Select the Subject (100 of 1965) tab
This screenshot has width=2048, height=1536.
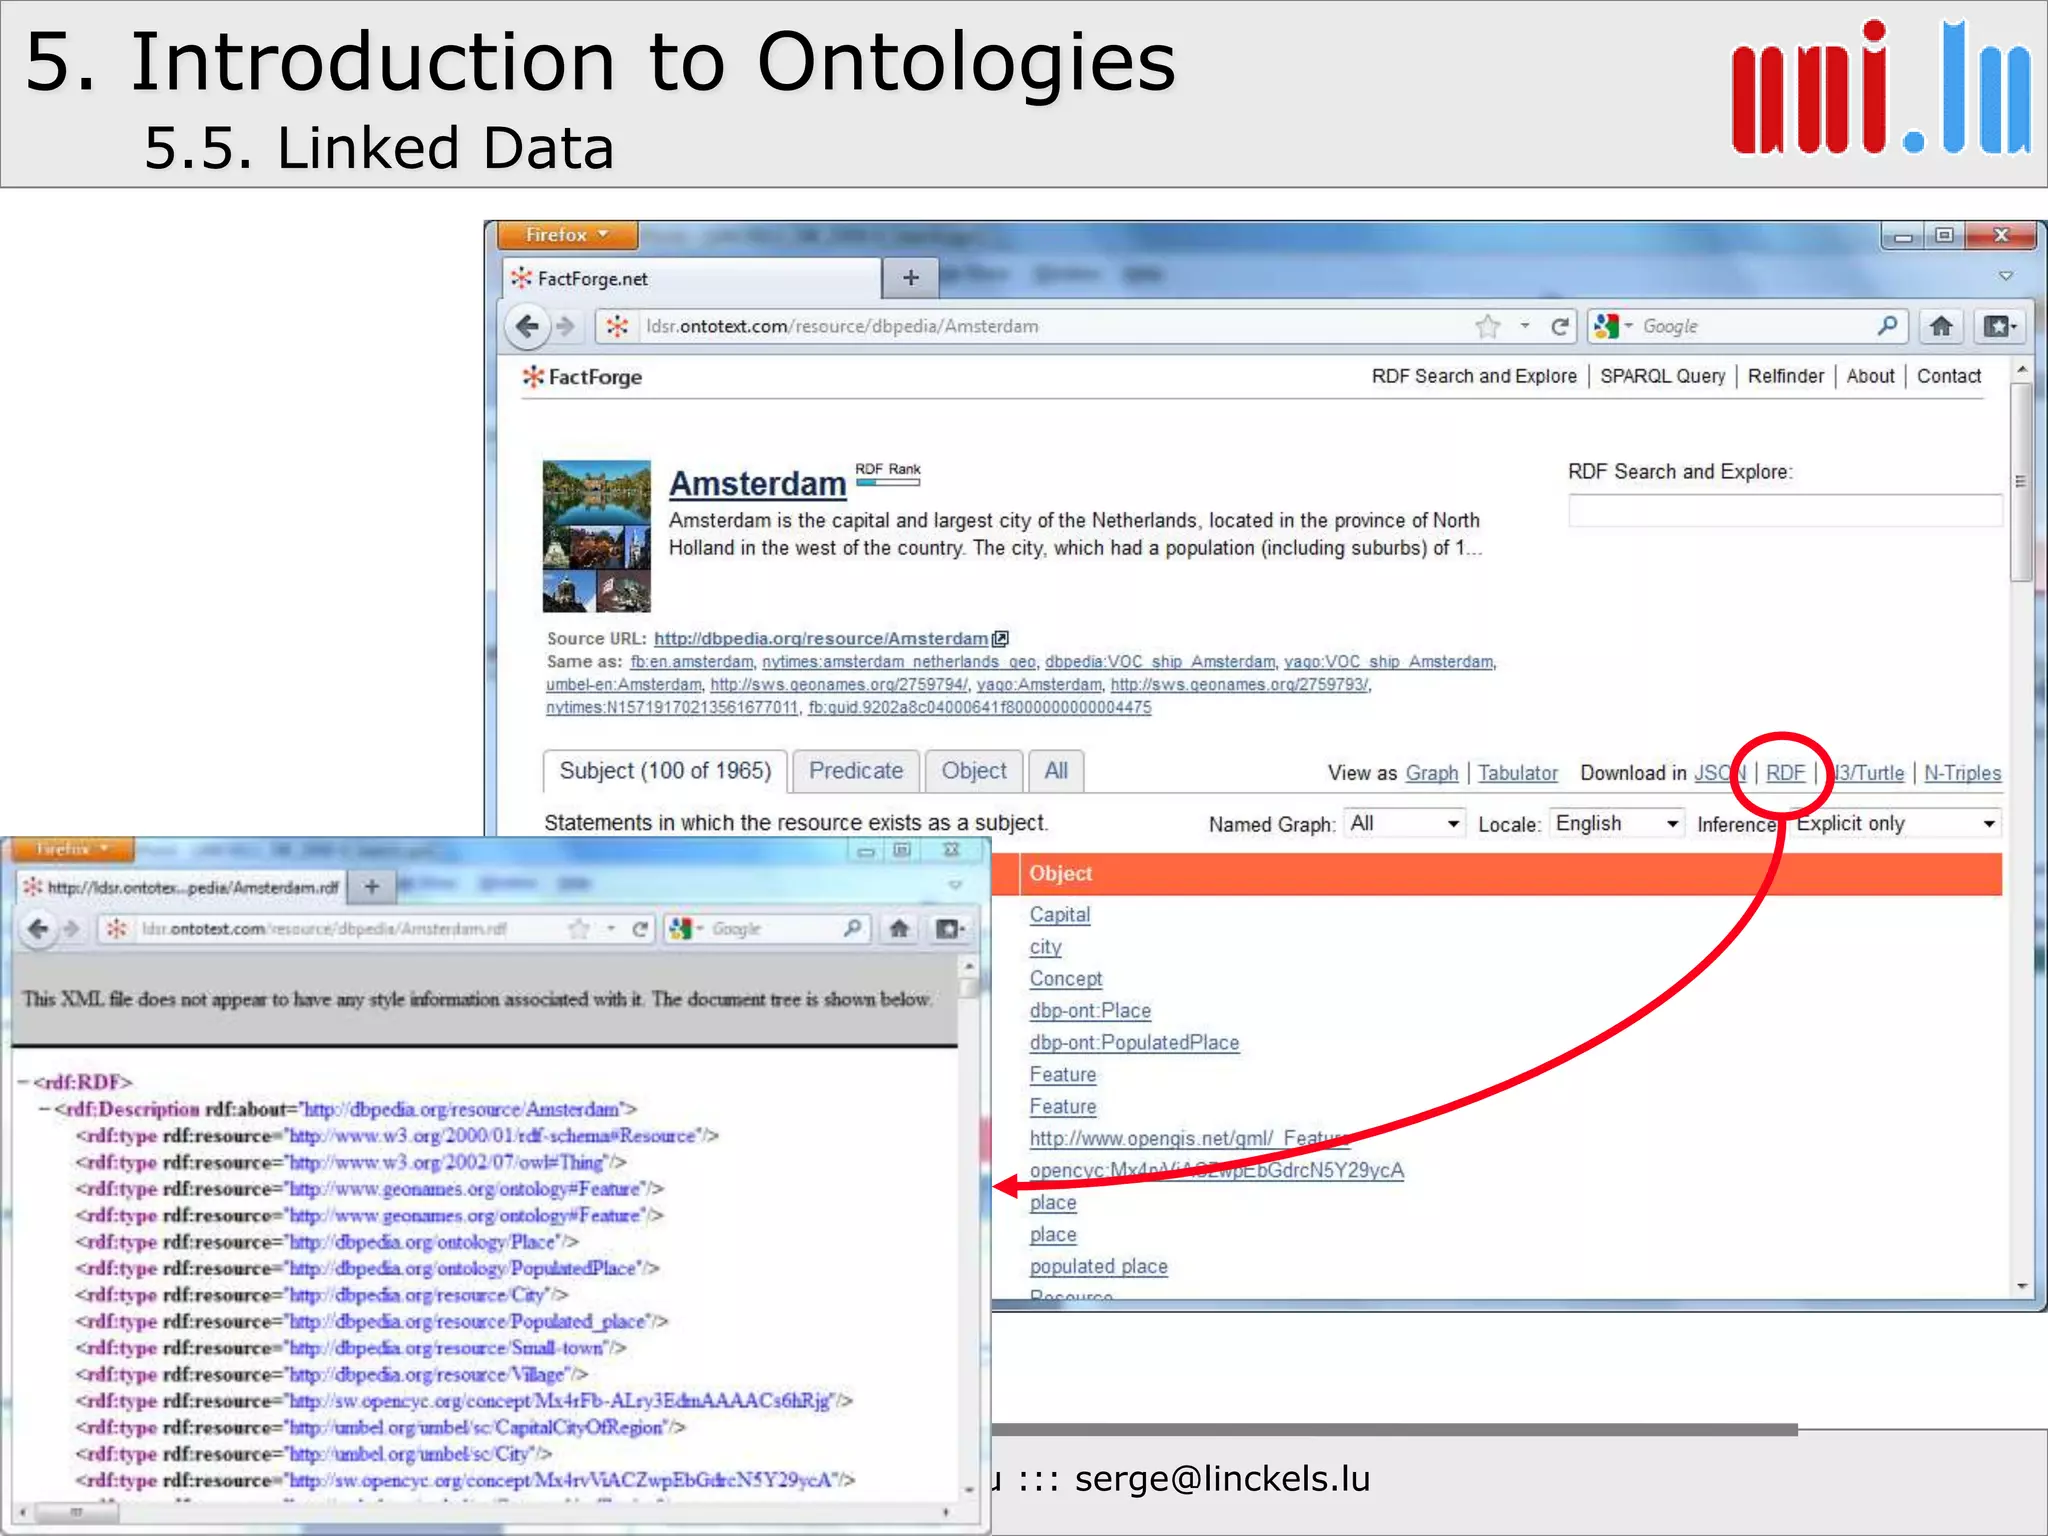(665, 771)
